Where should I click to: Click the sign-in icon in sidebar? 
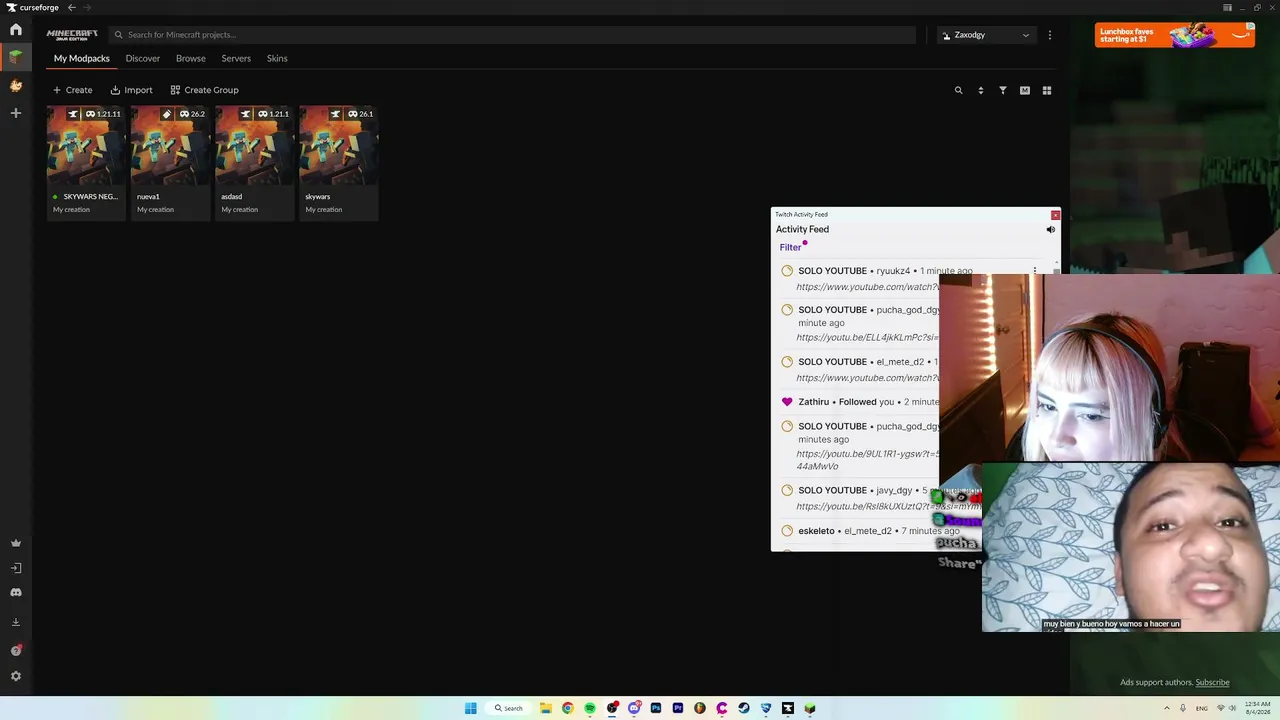pyautogui.click(x=15, y=568)
